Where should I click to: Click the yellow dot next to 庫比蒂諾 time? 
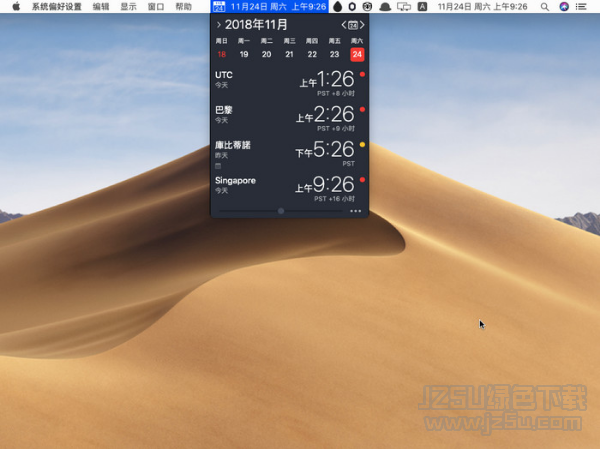[362, 144]
